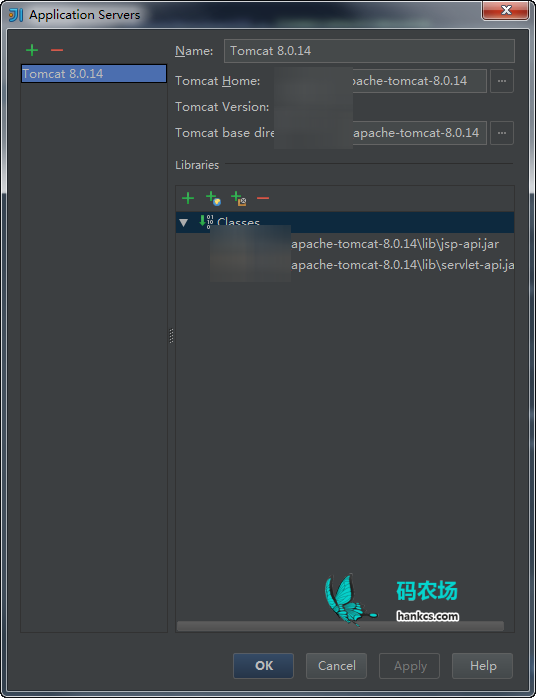Select the servlet-api.jar library entry

click(x=361, y=265)
